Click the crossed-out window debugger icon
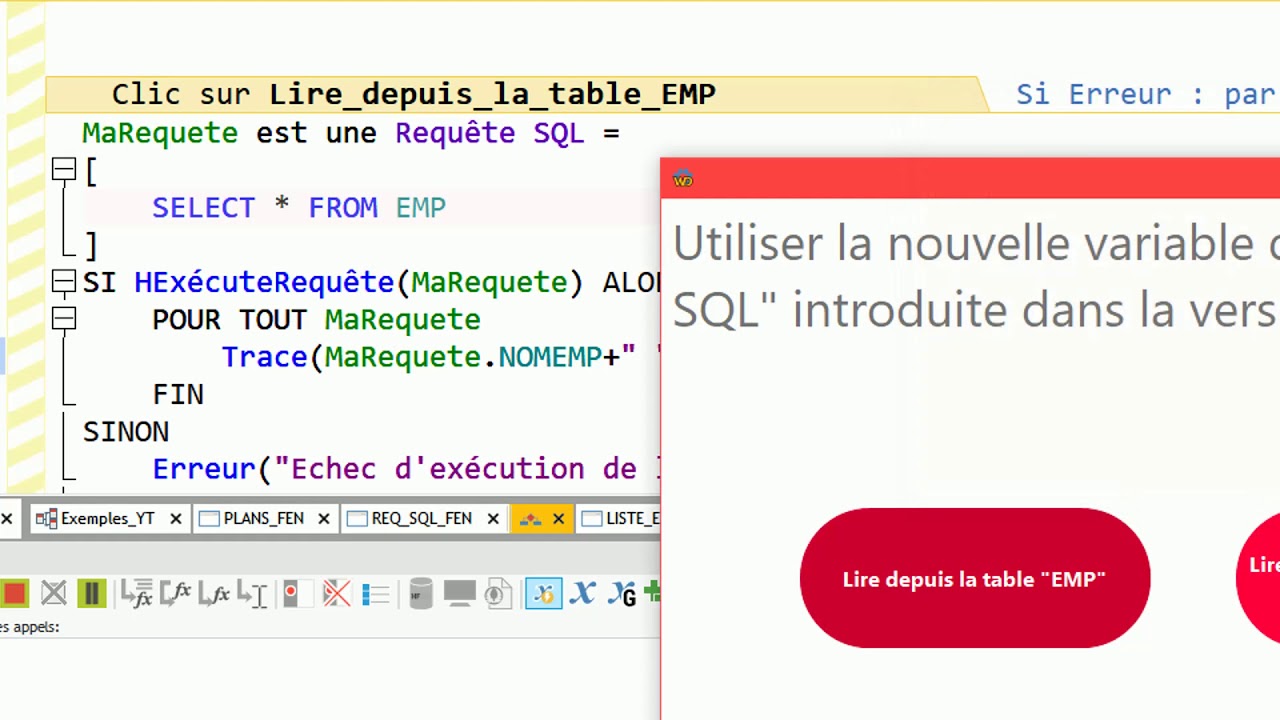Viewport: 1280px width, 720px height. point(53,594)
